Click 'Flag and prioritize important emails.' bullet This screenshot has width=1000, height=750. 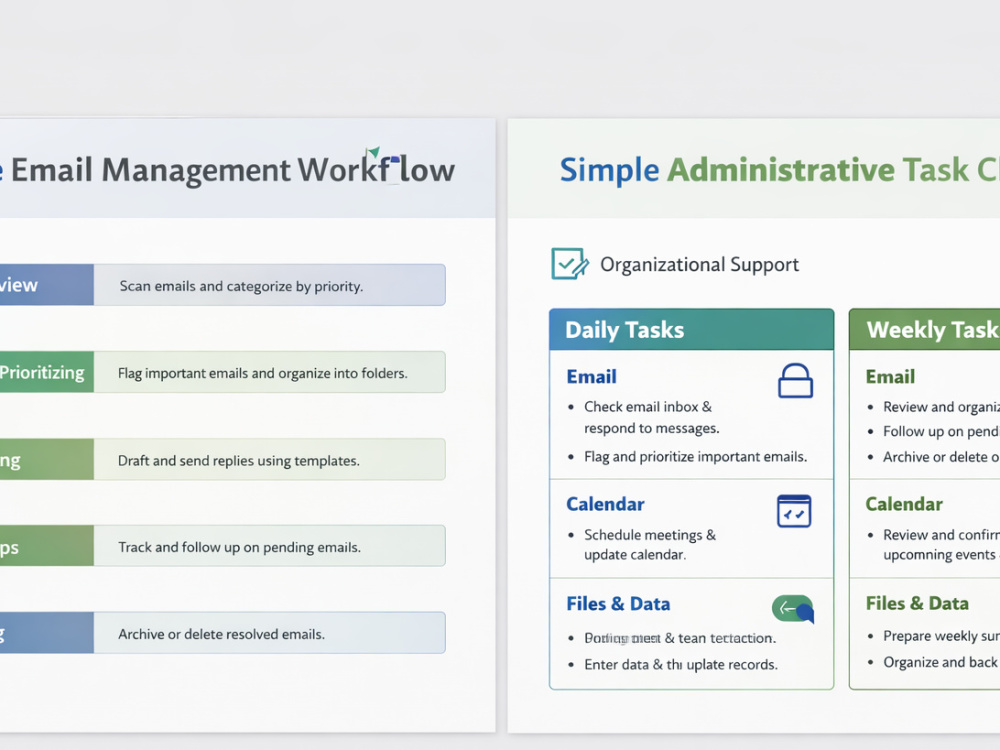[x=695, y=457]
